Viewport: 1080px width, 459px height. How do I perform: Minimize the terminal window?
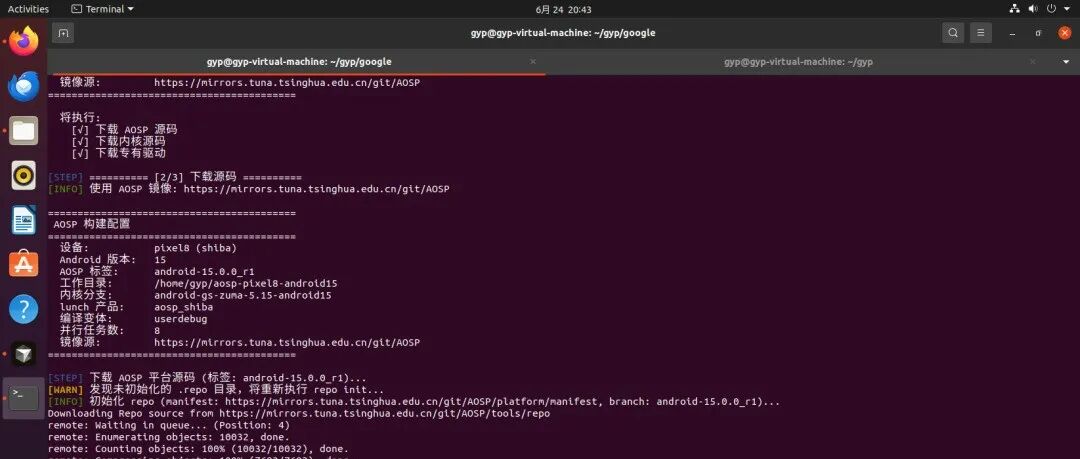coord(1013,32)
